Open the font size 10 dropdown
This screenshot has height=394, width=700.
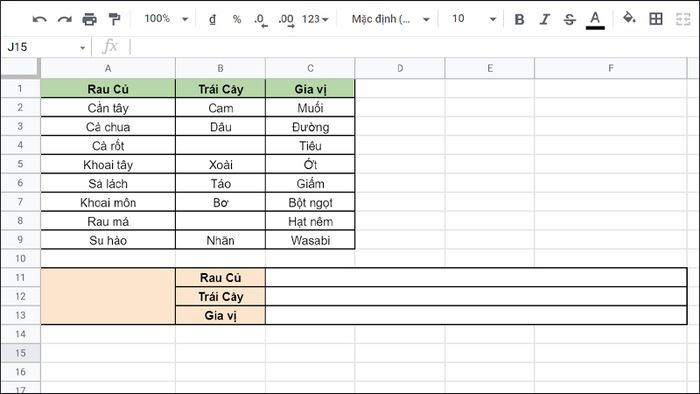pos(474,19)
